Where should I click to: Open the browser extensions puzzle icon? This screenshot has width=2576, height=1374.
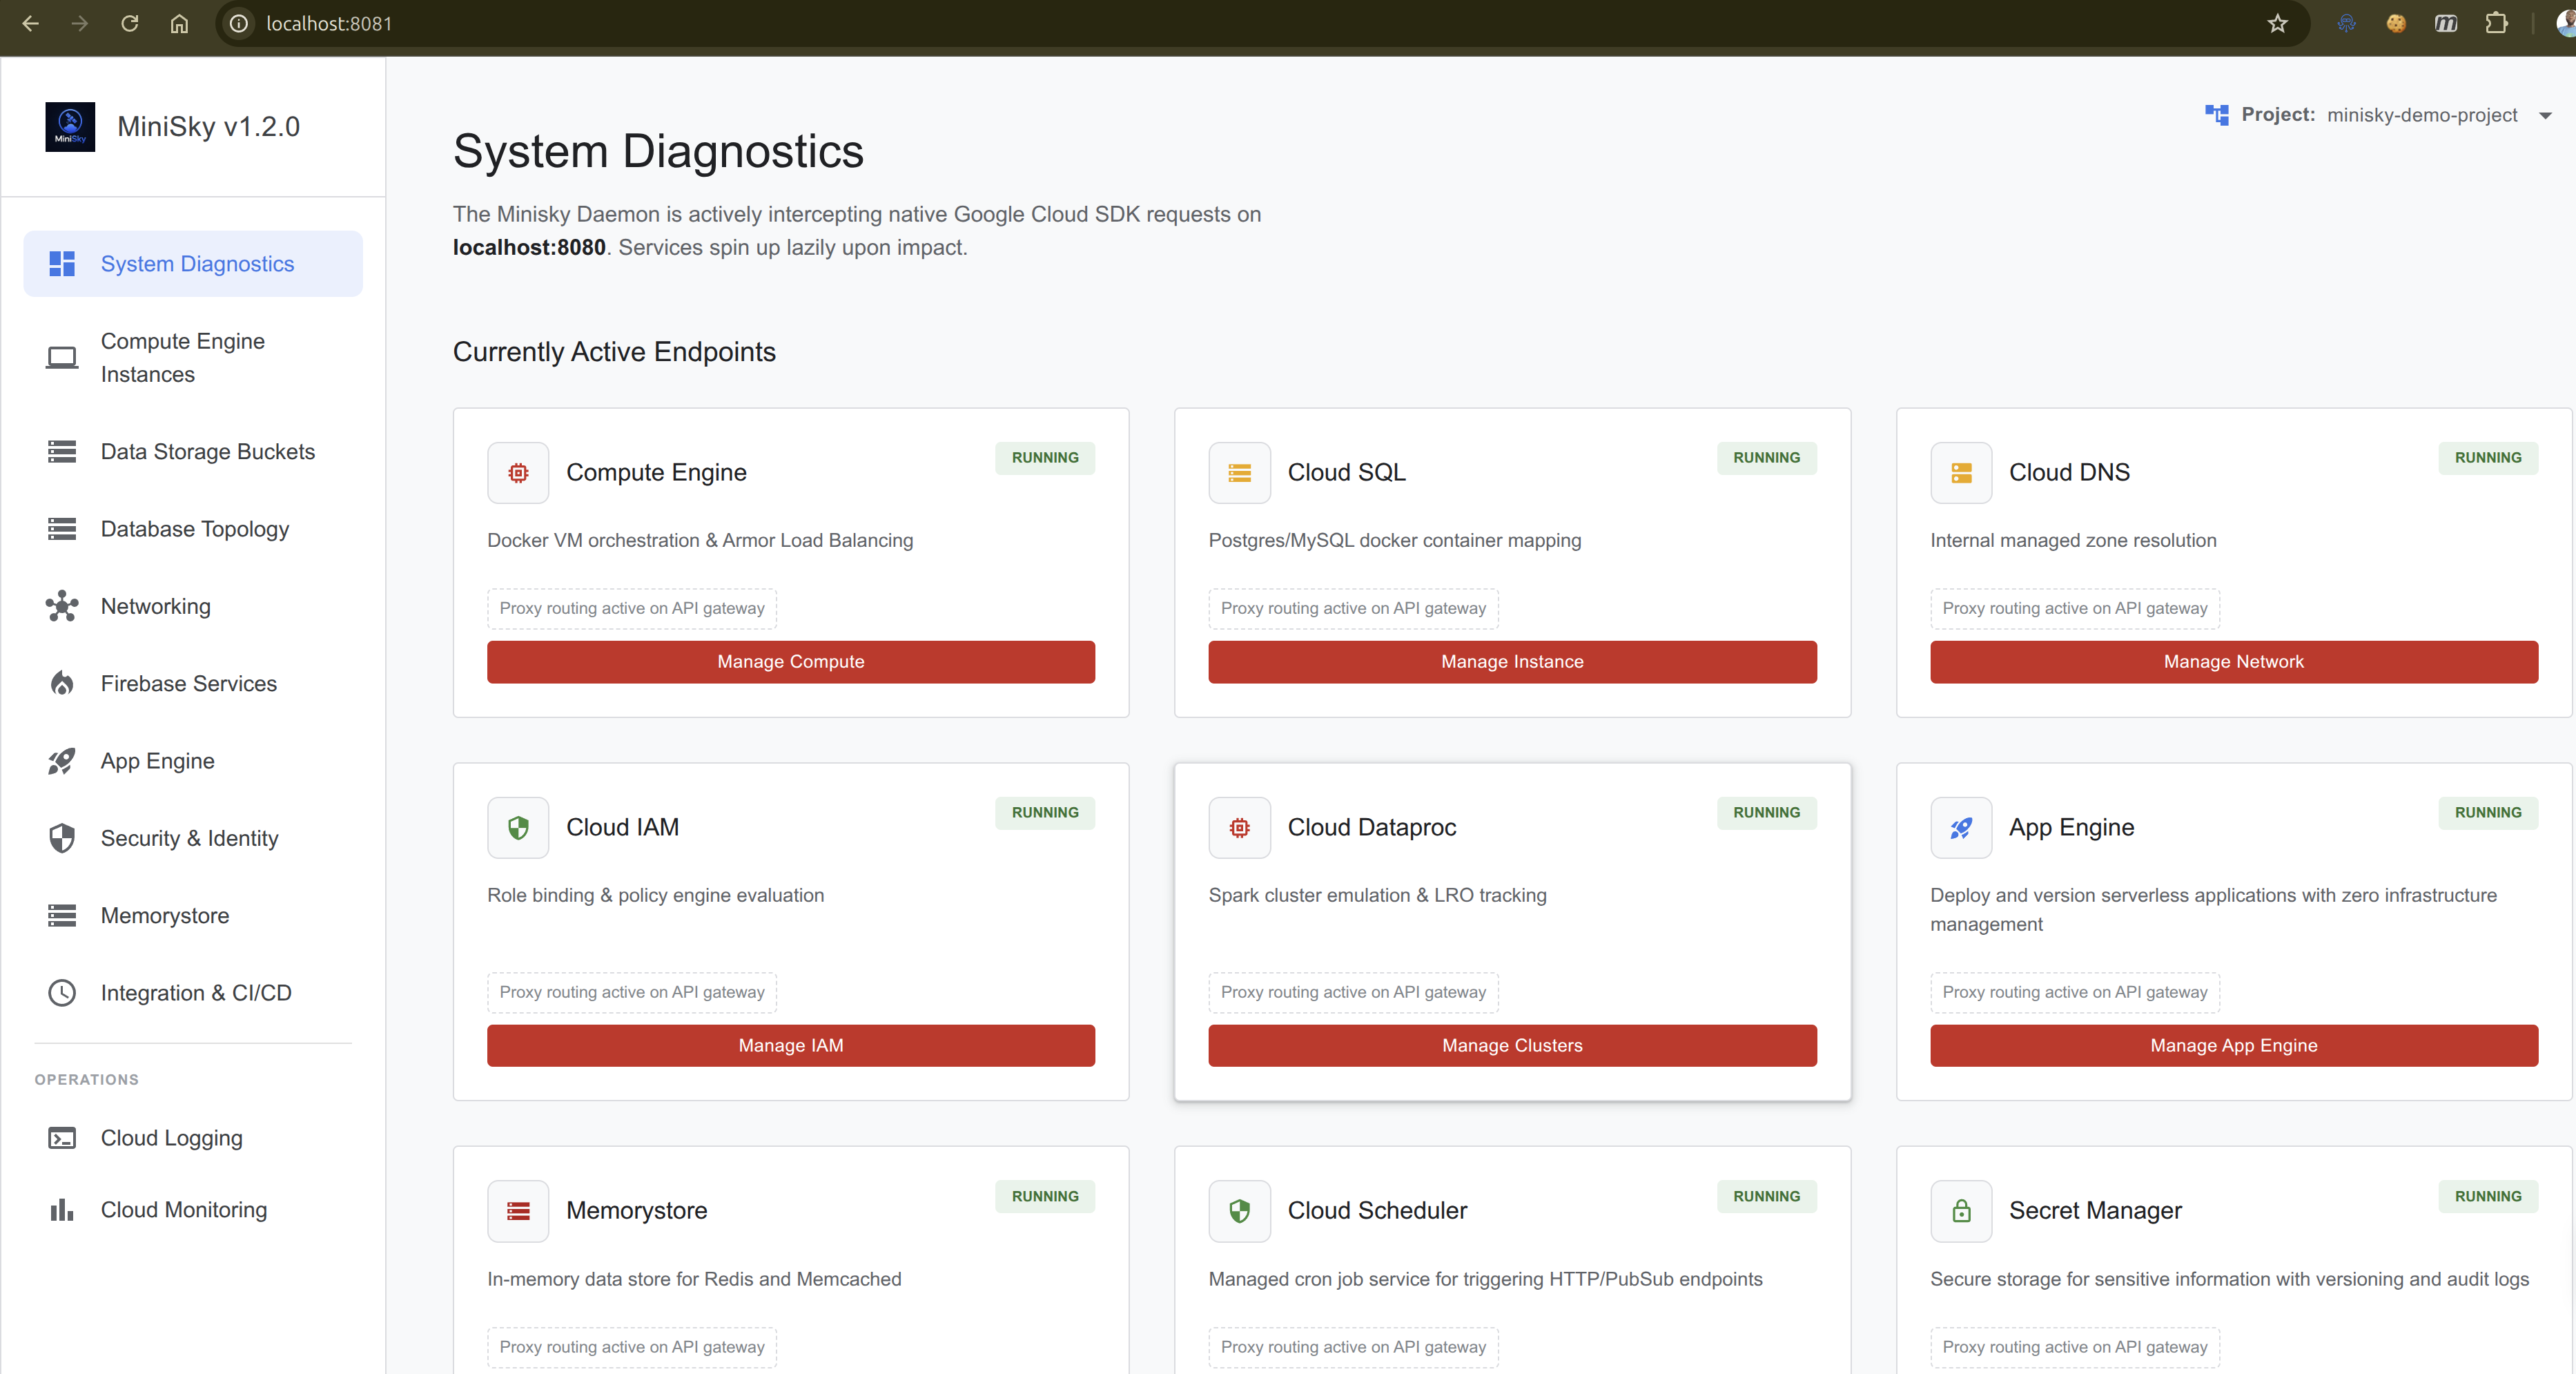click(x=2496, y=24)
